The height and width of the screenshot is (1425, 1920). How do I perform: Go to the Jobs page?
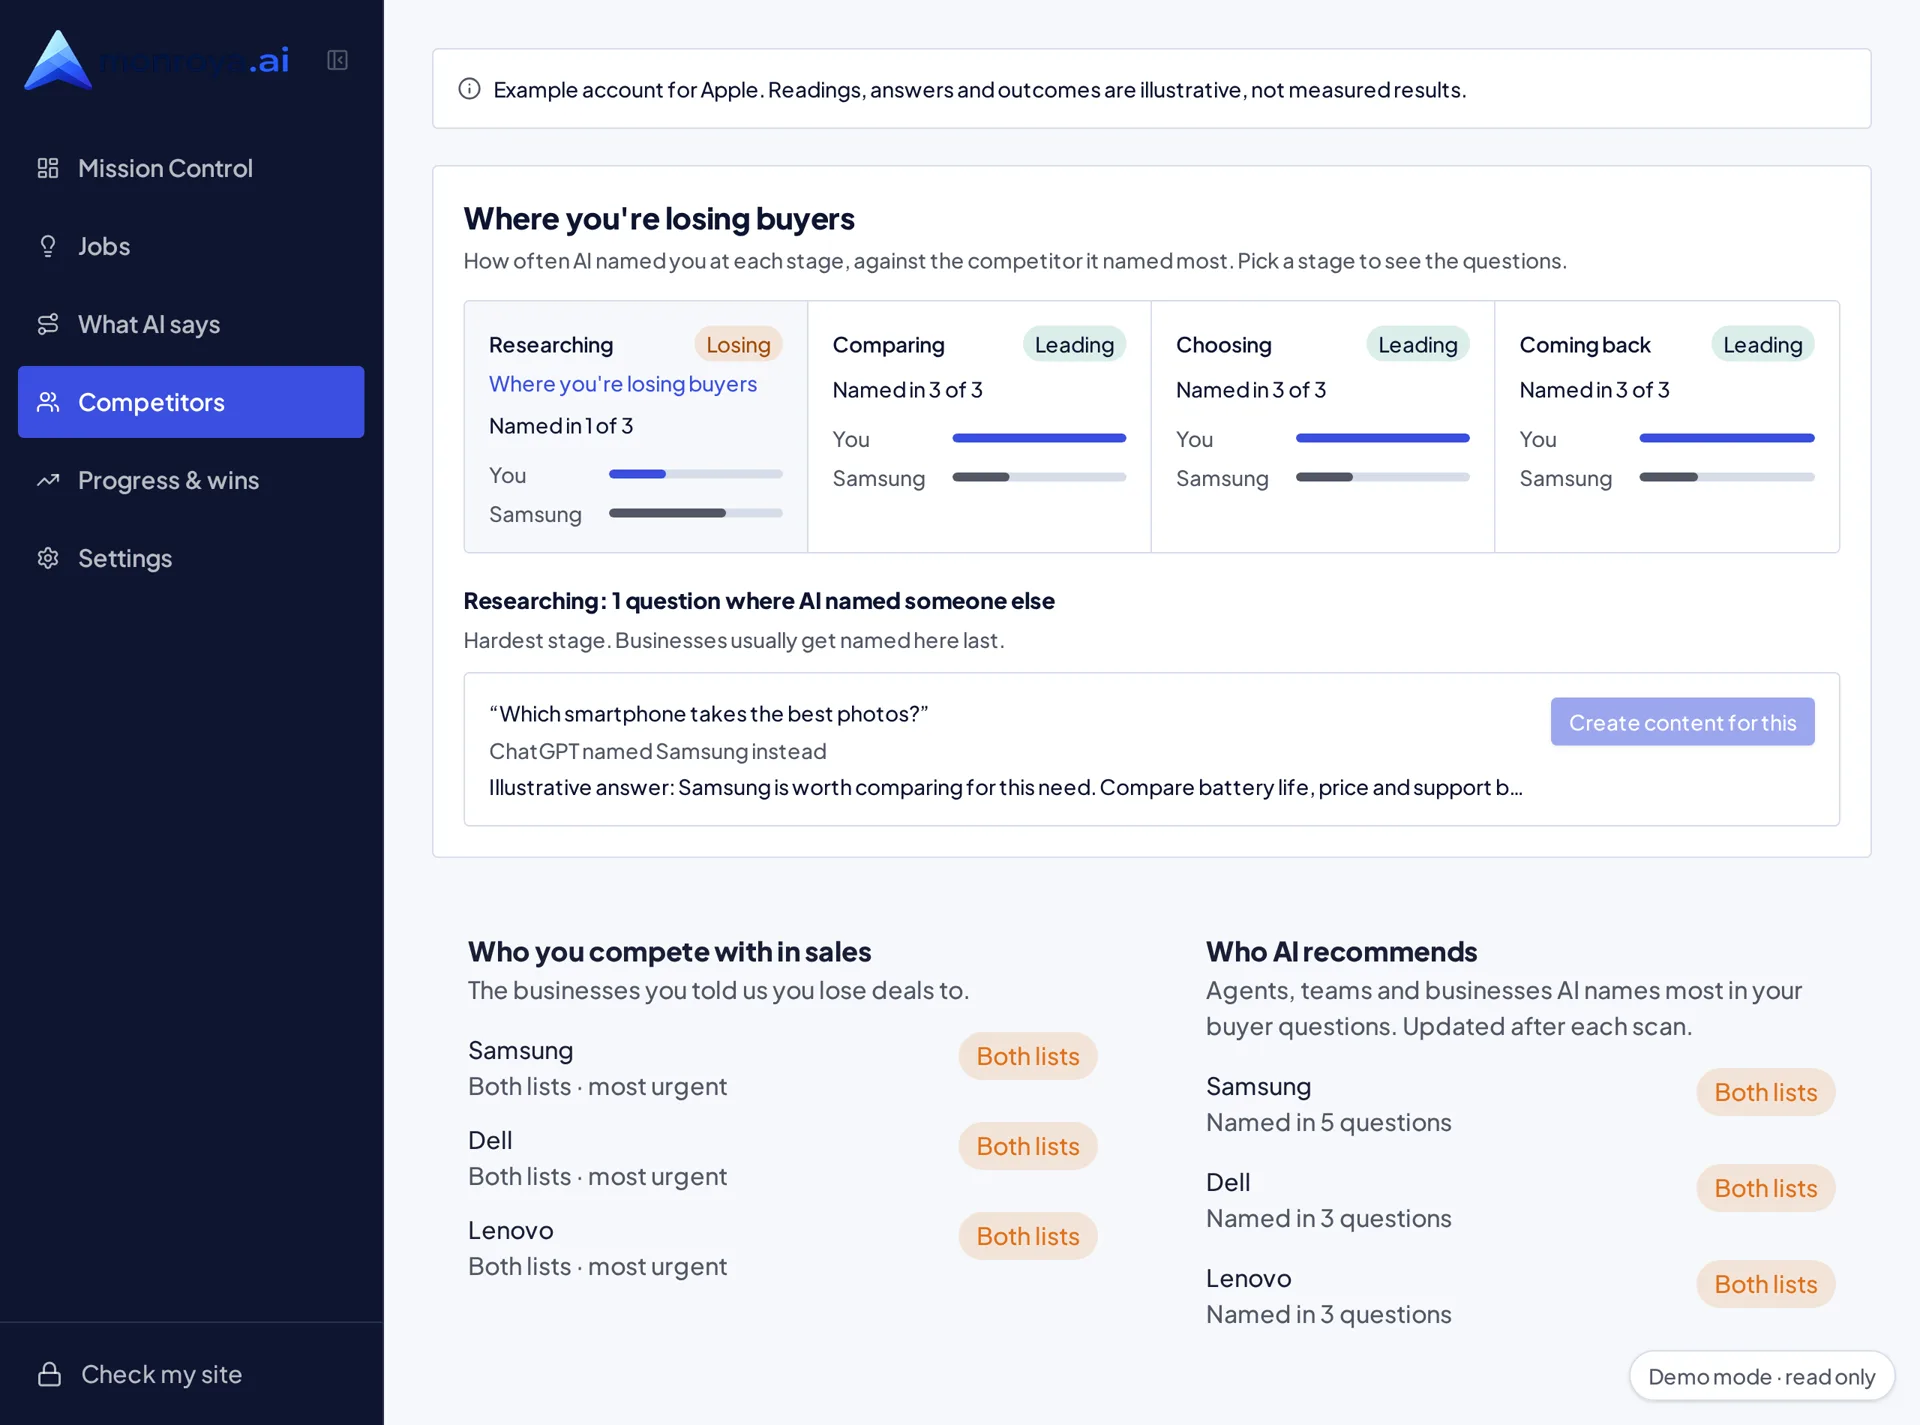(x=191, y=246)
